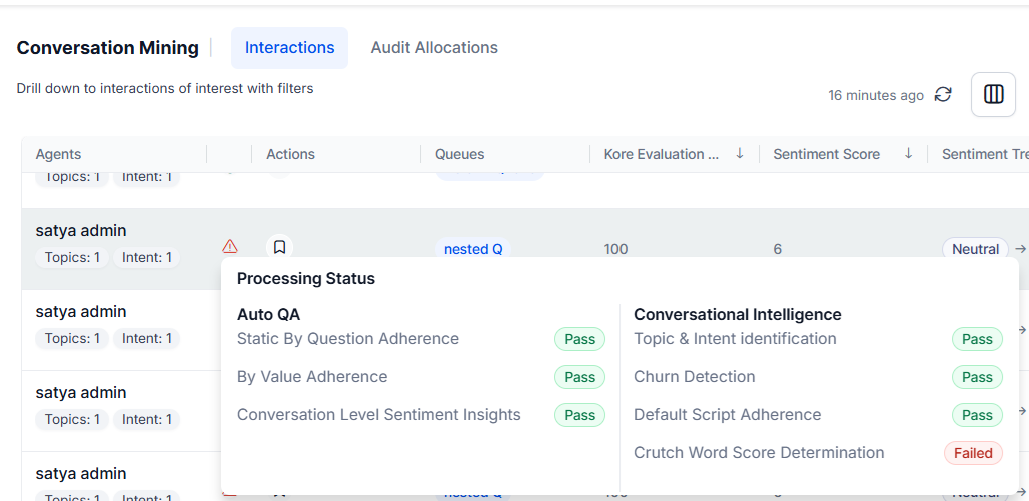Screen dimensions: 1029x501
Task: Click the red warning triangle icon
Action: [x=230, y=246]
